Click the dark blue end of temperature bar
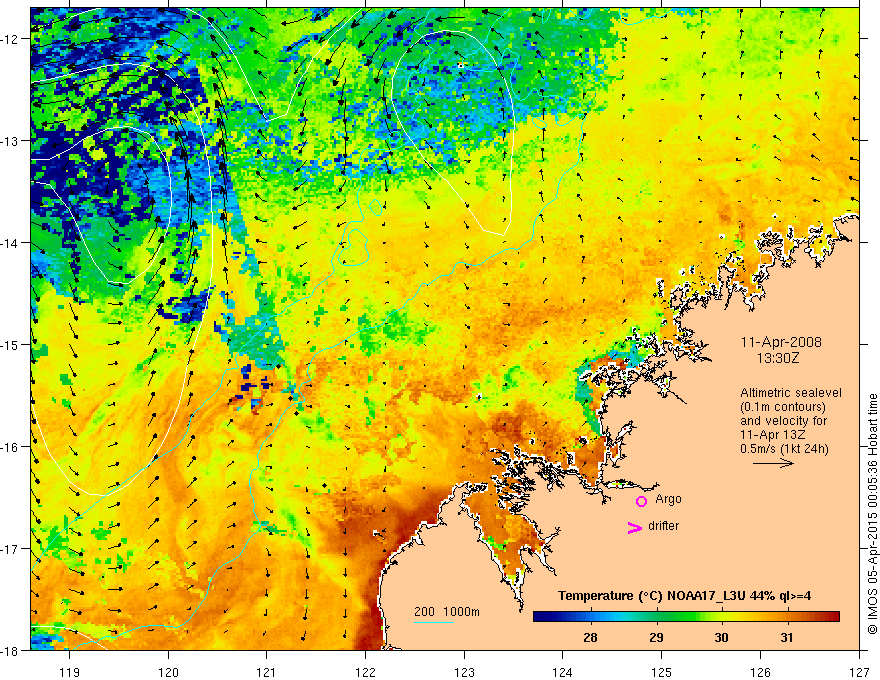This screenshot has width=880, height=680. pyautogui.click(x=539, y=617)
